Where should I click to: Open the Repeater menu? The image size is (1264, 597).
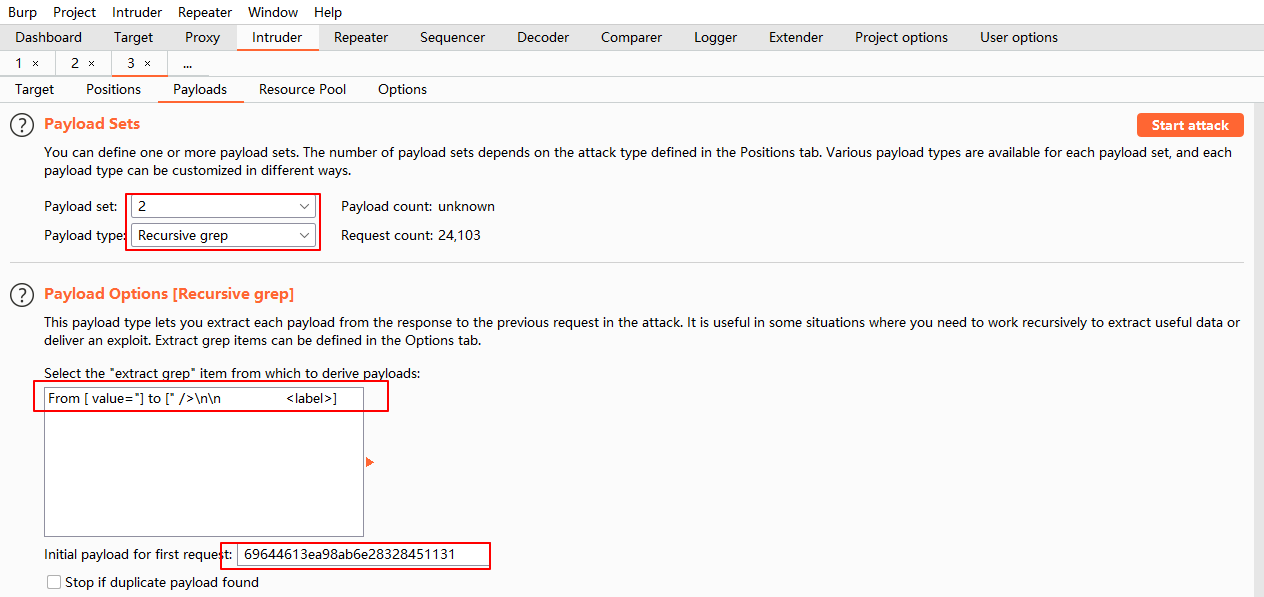click(205, 12)
